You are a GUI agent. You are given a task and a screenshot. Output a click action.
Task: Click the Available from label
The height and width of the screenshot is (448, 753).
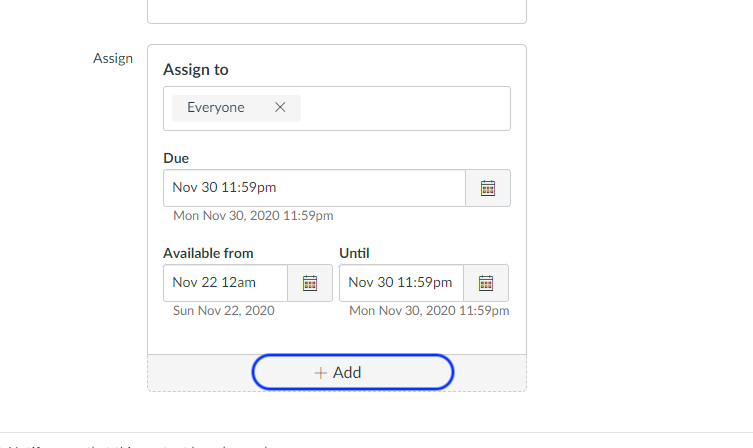point(208,253)
